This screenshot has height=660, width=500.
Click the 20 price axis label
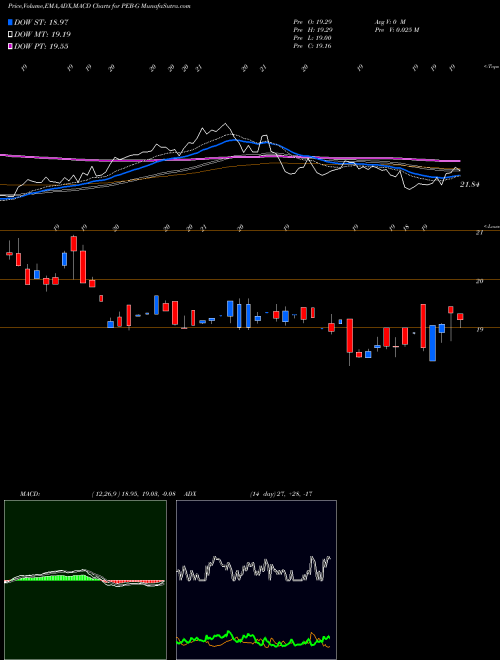pyautogui.click(x=479, y=281)
